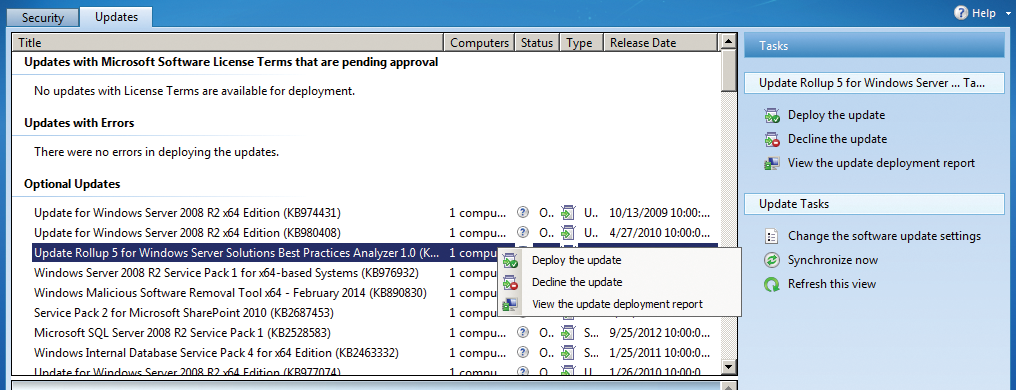The width and height of the screenshot is (1016, 390).
Task: Click release date 4/27/2010 cell
Action: point(660,233)
